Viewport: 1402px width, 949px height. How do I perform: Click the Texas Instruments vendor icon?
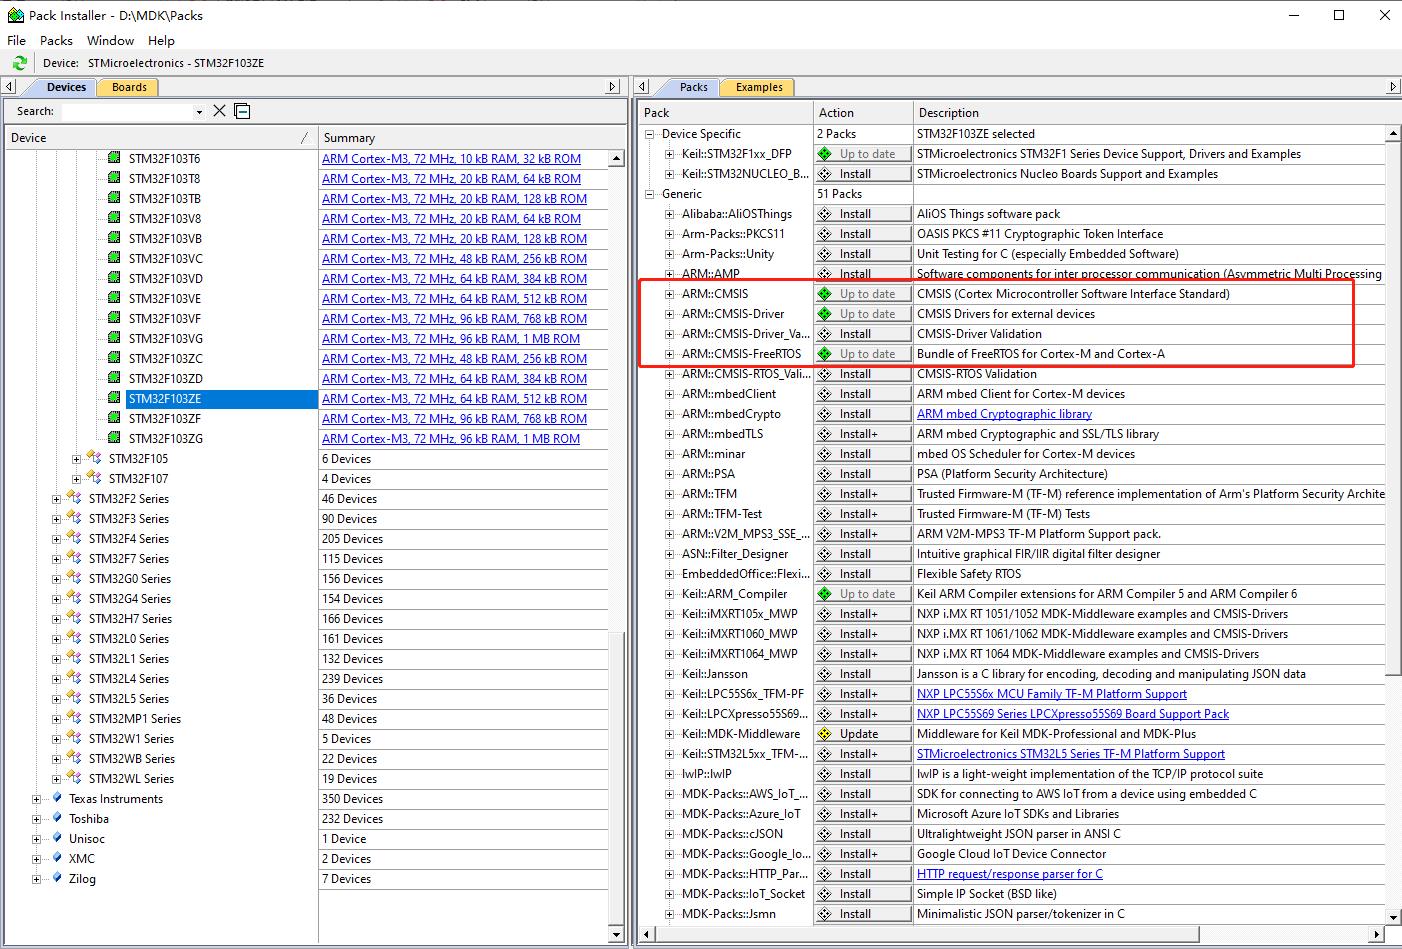click(57, 798)
